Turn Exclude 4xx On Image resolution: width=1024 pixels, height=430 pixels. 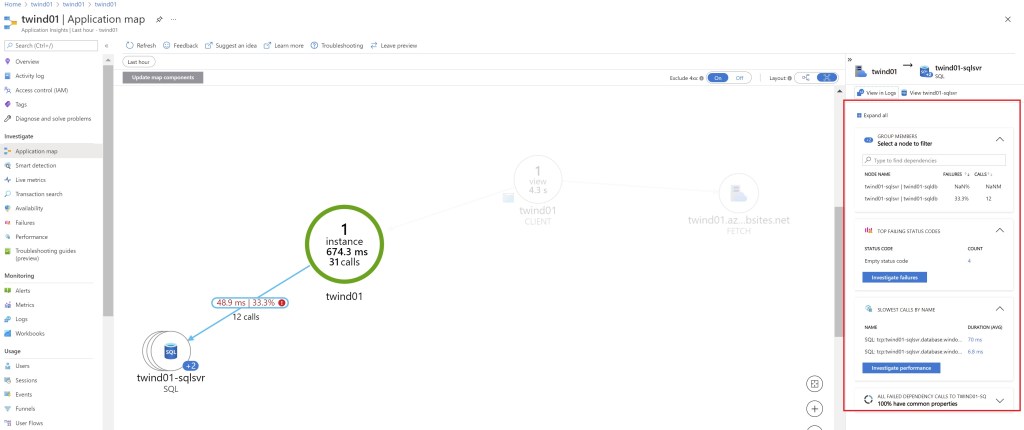719,77
